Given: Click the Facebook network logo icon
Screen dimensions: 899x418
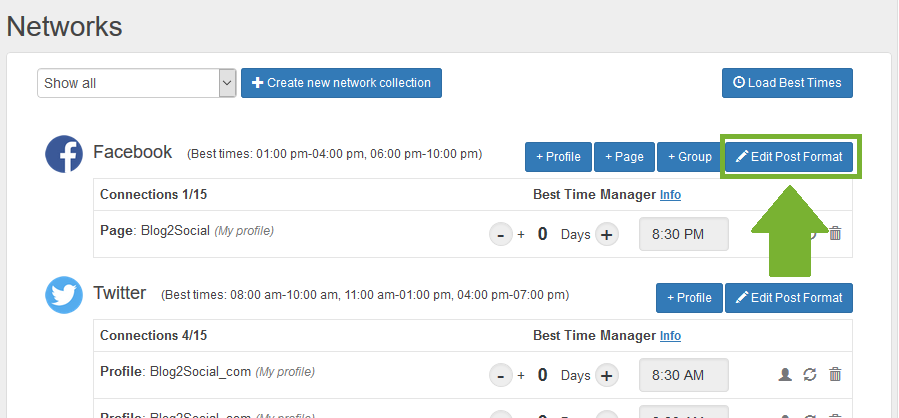Looking at the screenshot, I should click(x=64, y=154).
